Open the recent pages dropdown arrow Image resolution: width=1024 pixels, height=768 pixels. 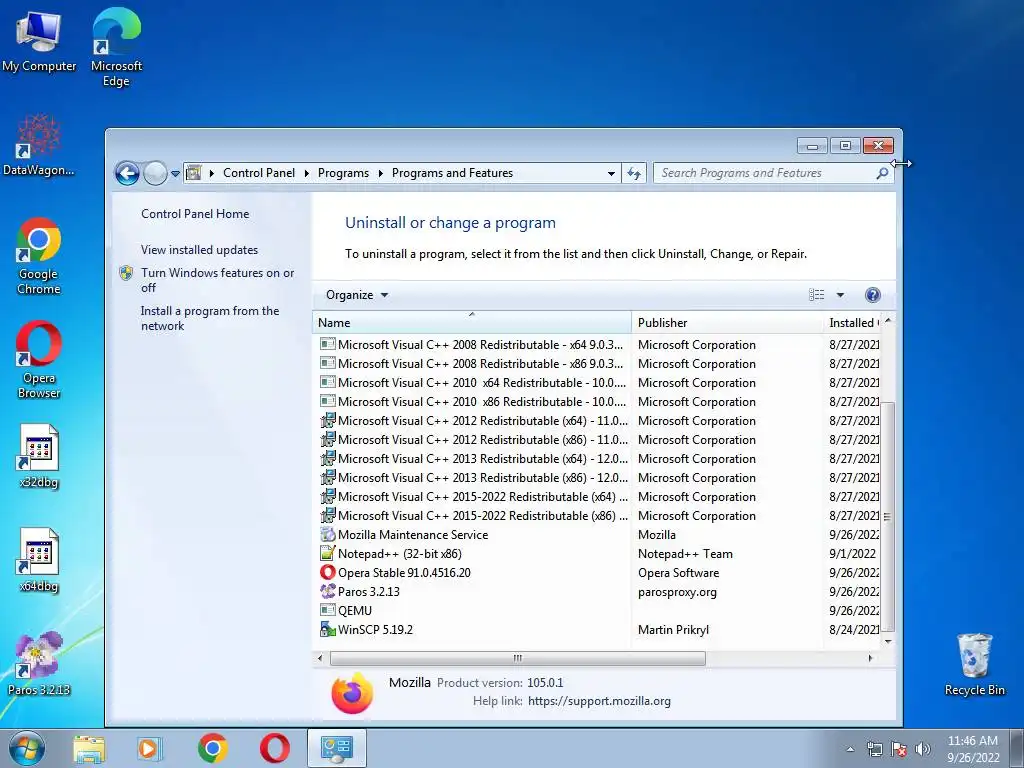tap(175, 174)
